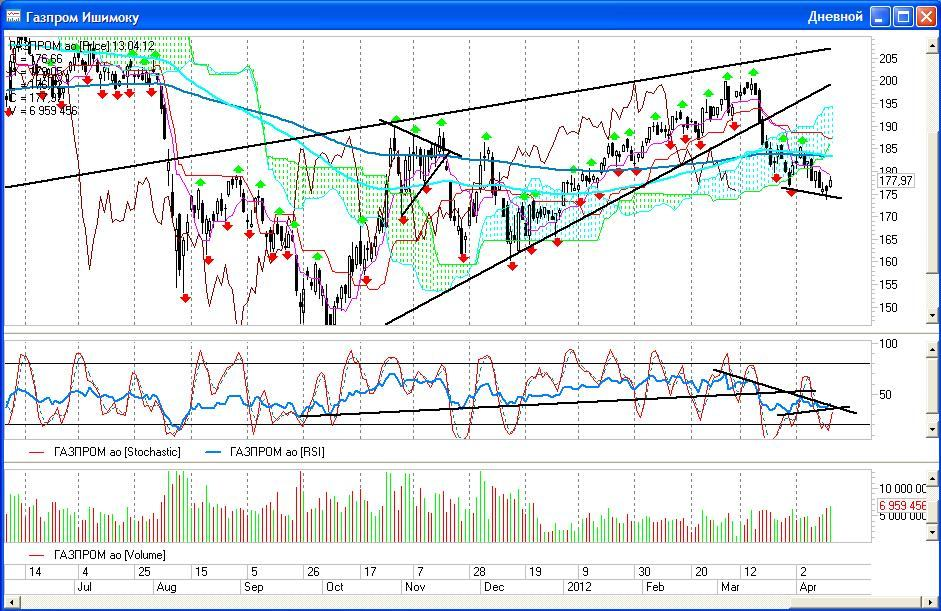
Task: Click the 2012 year label
Action: point(579,586)
